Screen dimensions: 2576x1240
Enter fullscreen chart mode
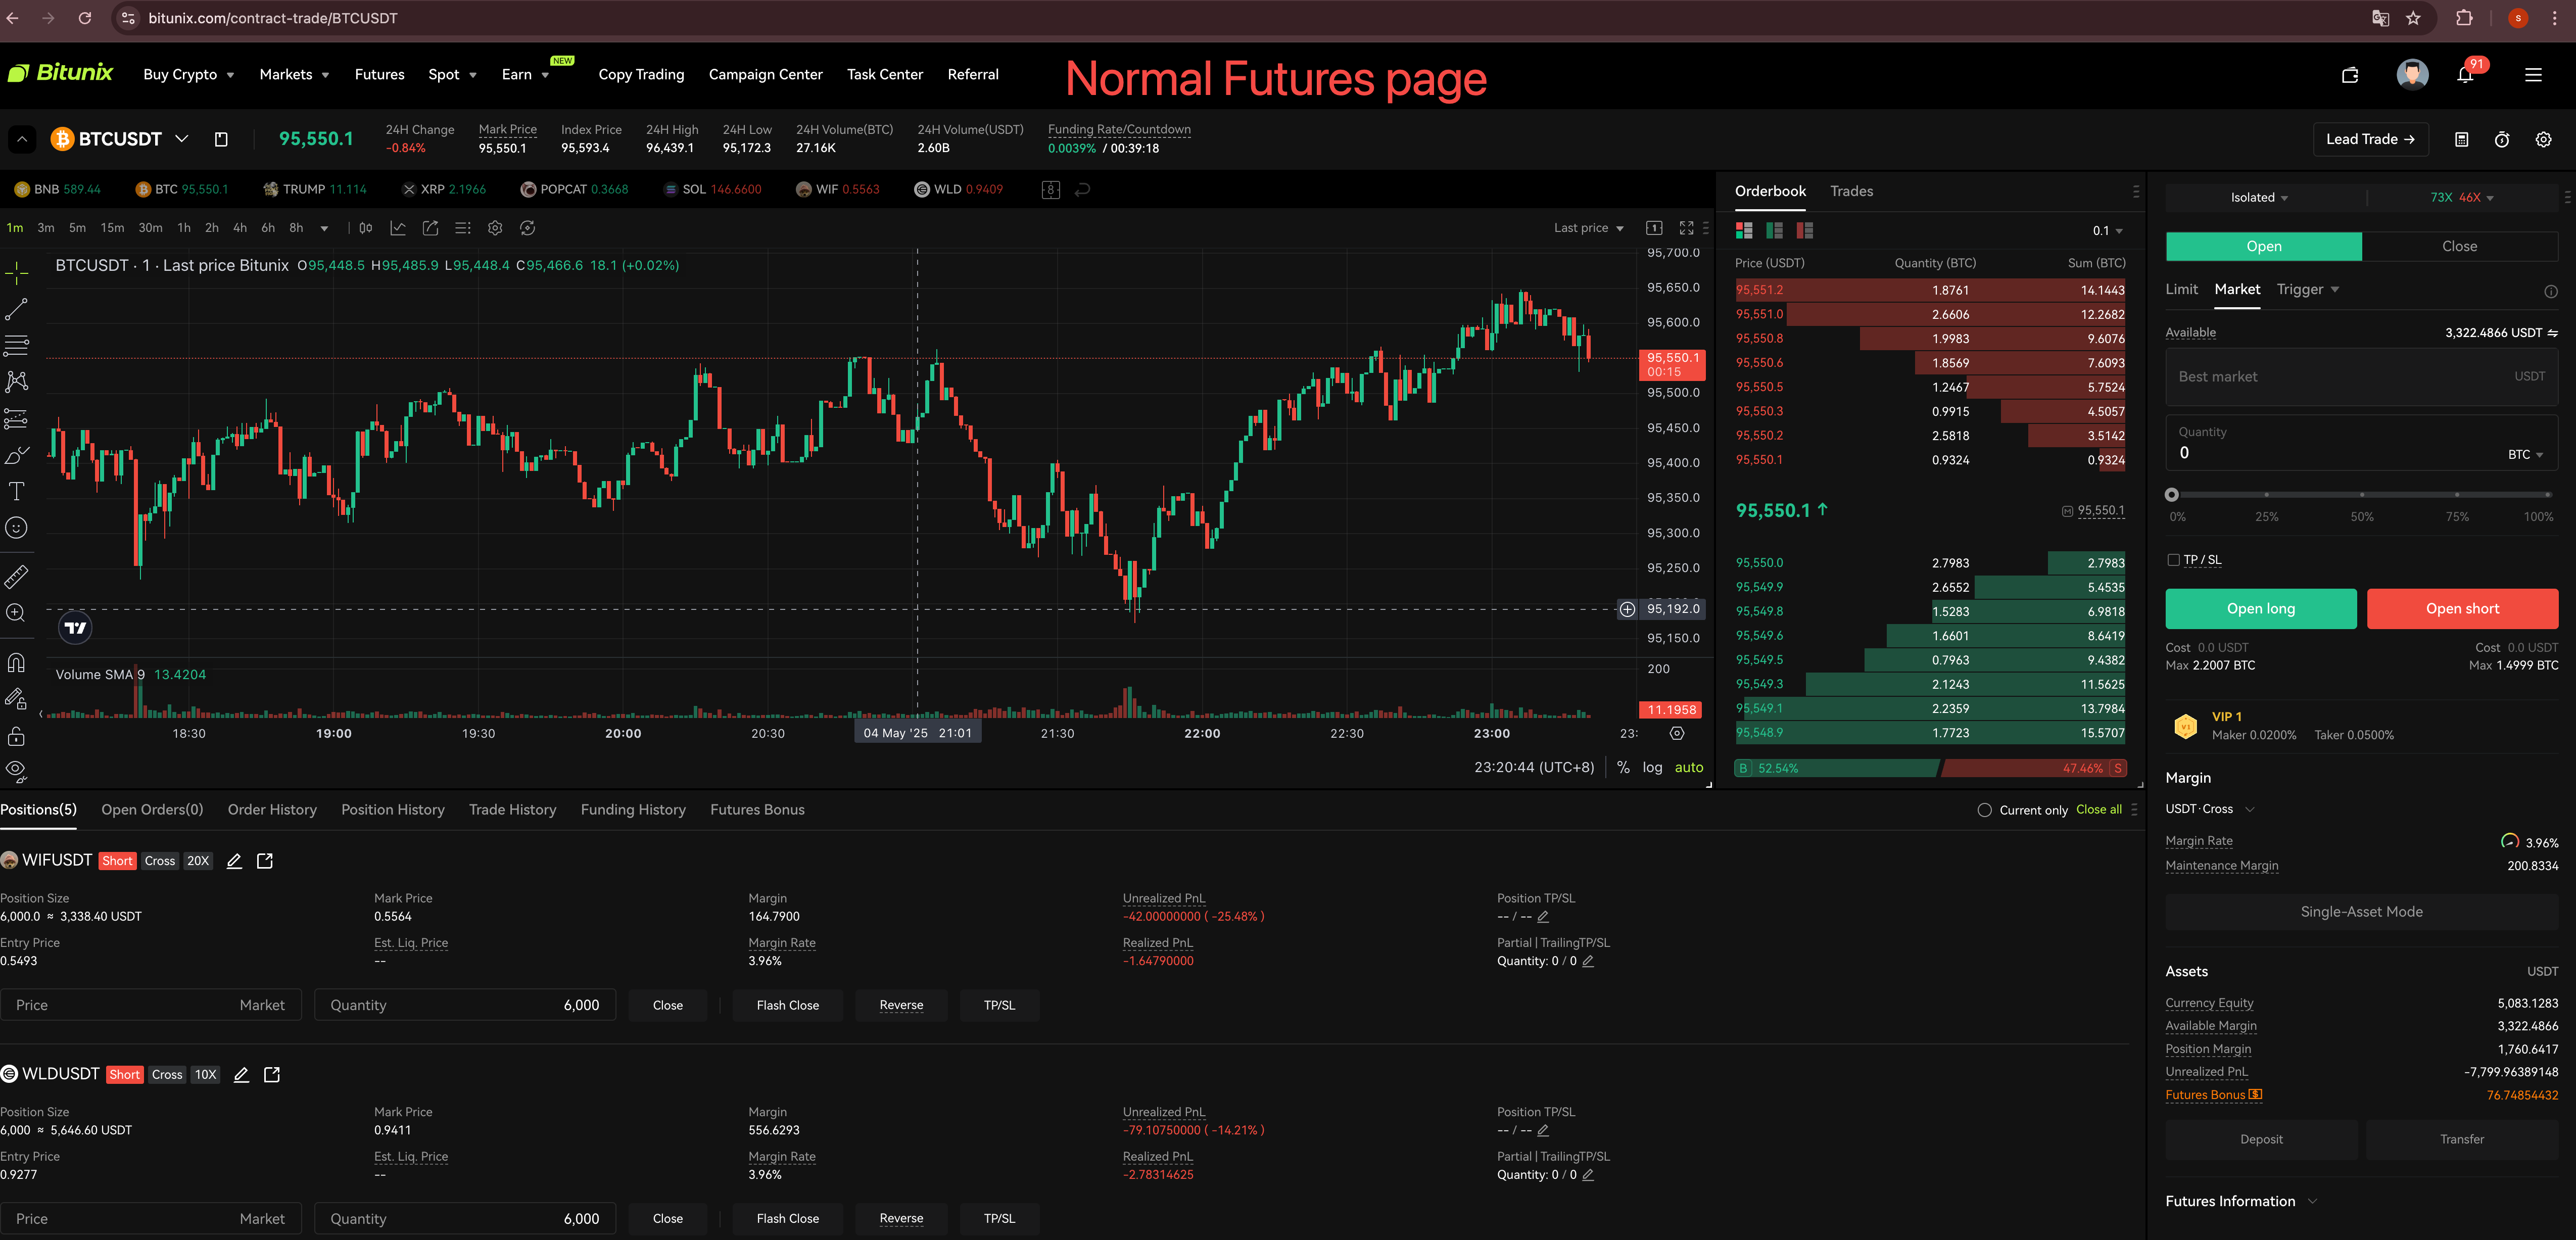(x=1686, y=228)
